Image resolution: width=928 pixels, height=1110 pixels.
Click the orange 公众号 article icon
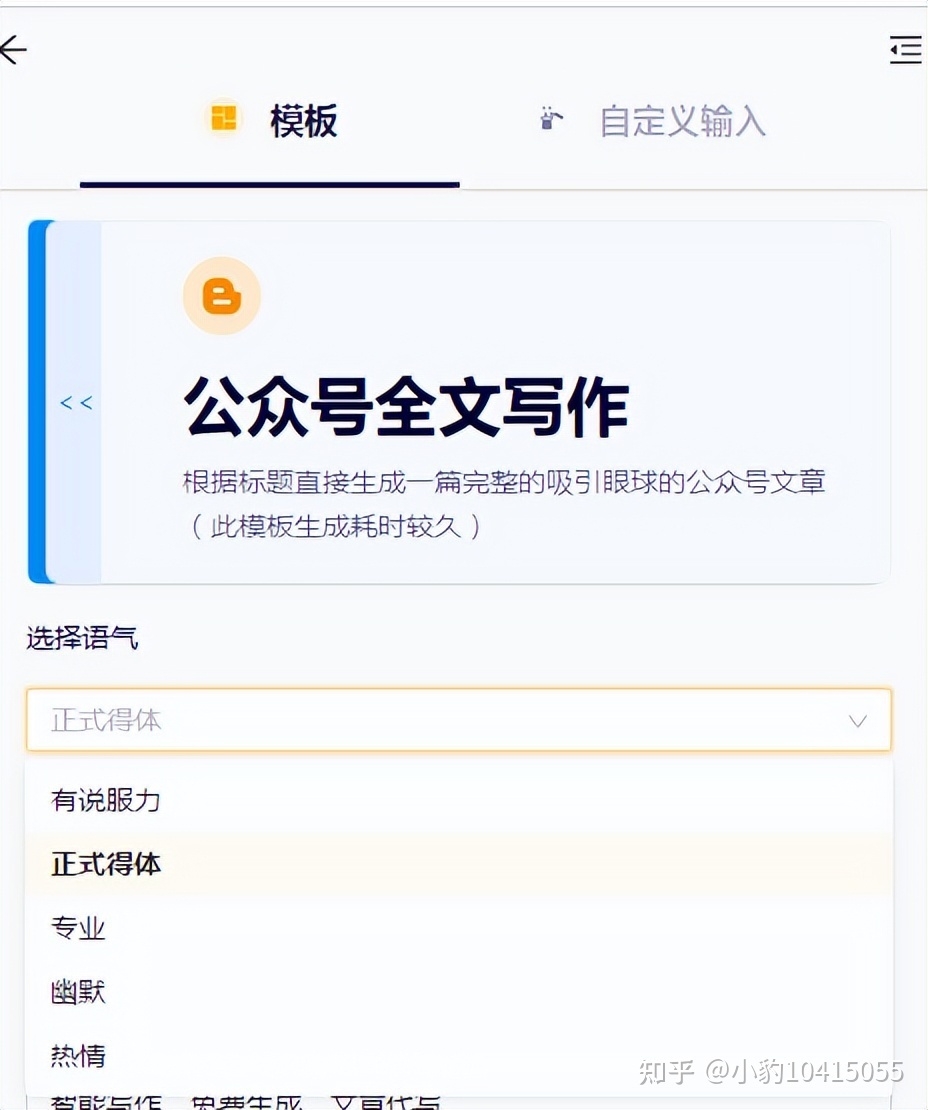click(222, 296)
